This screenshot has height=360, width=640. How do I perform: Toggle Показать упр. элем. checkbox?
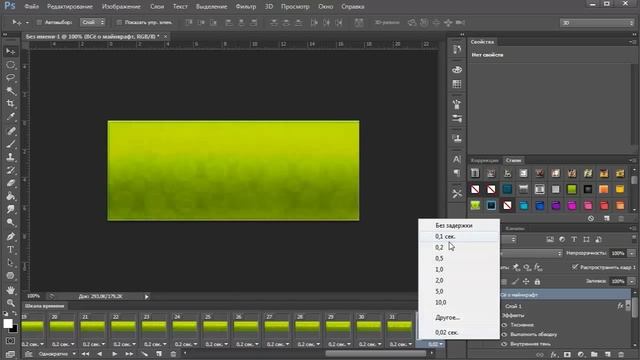point(119,22)
